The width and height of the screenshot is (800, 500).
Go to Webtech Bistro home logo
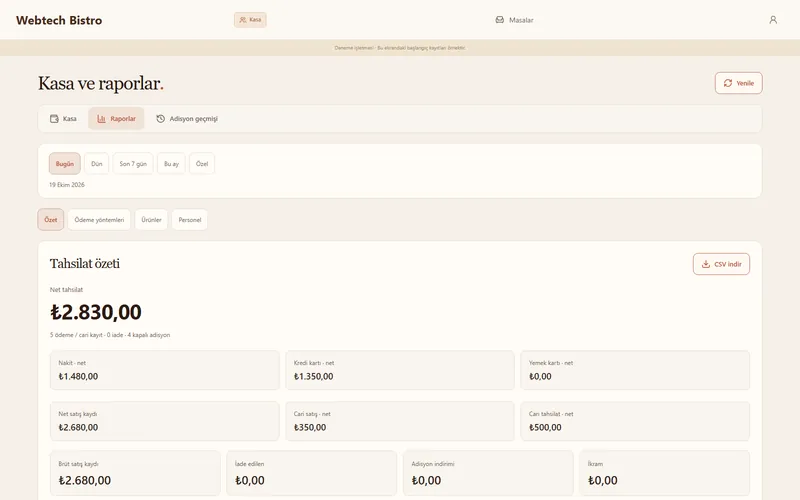coord(59,20)
